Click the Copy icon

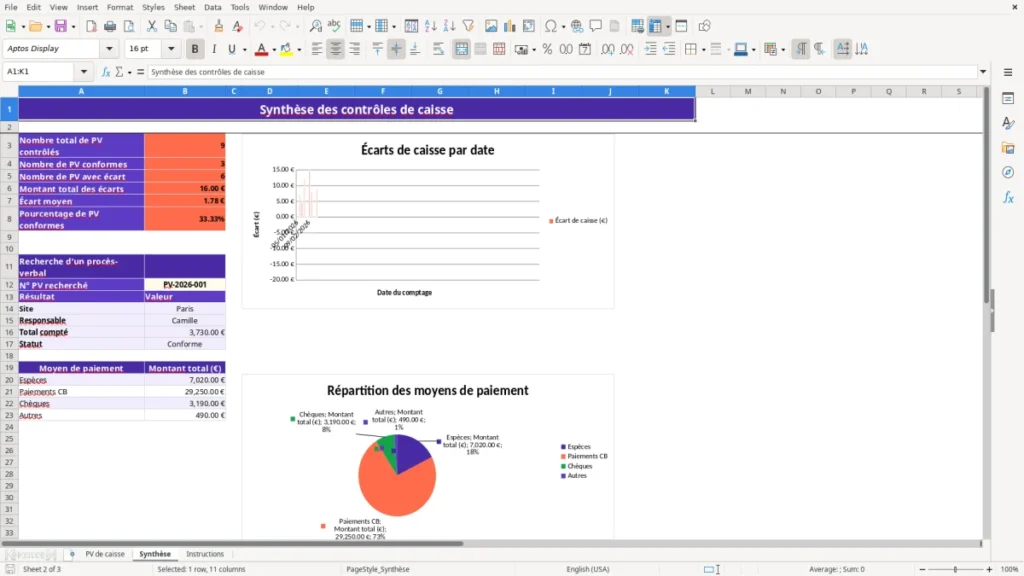(170, 26)
